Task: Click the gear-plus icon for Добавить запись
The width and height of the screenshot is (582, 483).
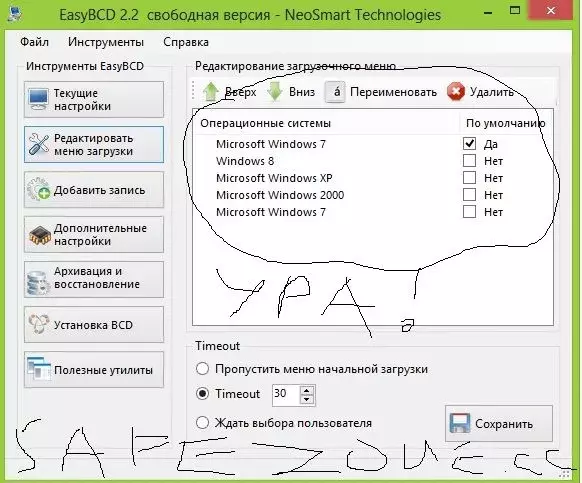Action: (x=39, y=189)
